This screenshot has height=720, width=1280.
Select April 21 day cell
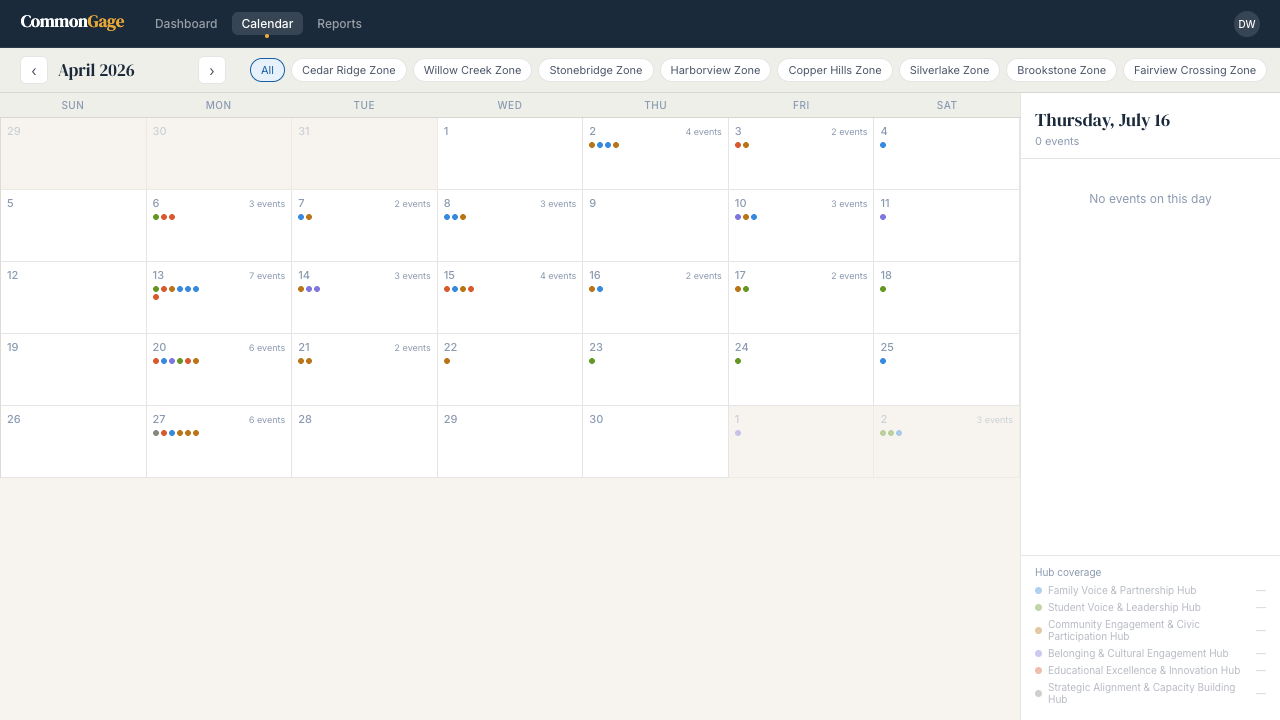coord(364,369)
